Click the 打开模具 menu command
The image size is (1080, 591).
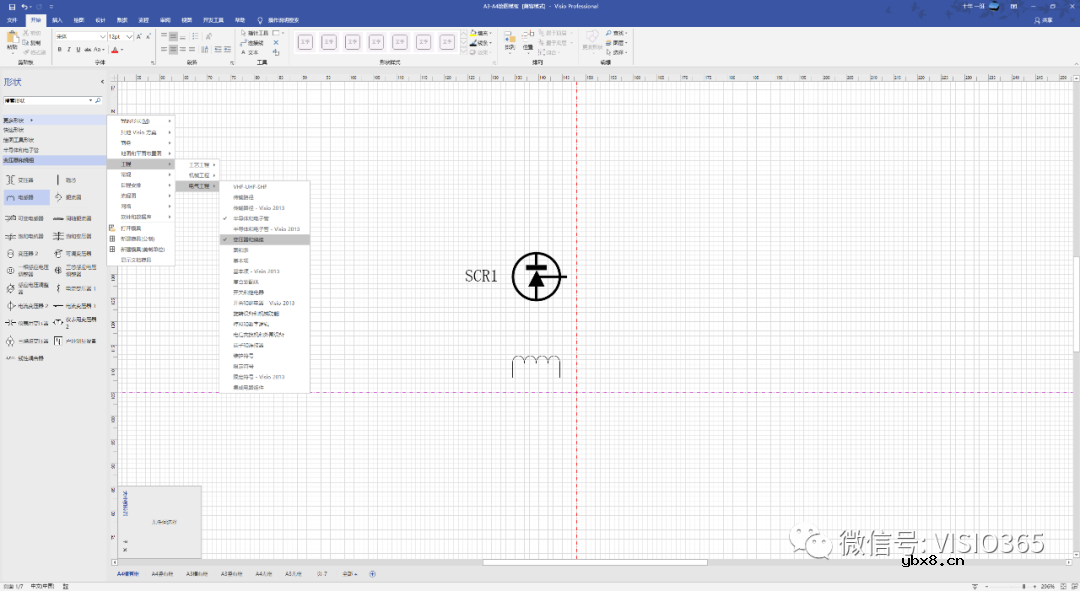coord(131,228)
